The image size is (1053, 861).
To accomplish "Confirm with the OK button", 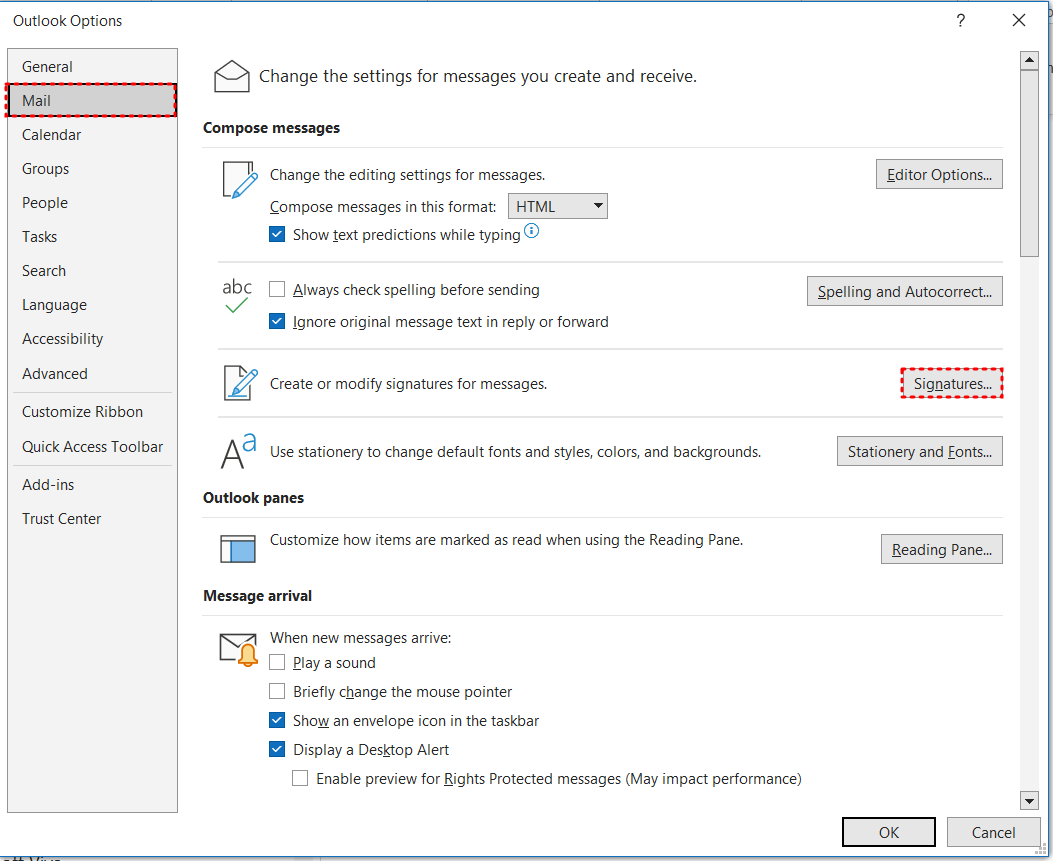I will pos(888,832).
